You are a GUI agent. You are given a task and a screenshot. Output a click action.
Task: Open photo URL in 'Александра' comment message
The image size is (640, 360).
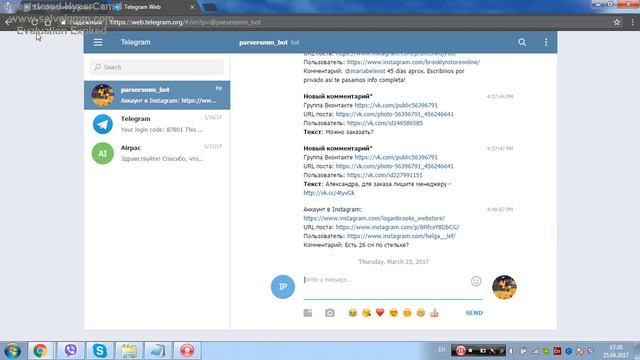pyautogui.click(x=394, y=166)
